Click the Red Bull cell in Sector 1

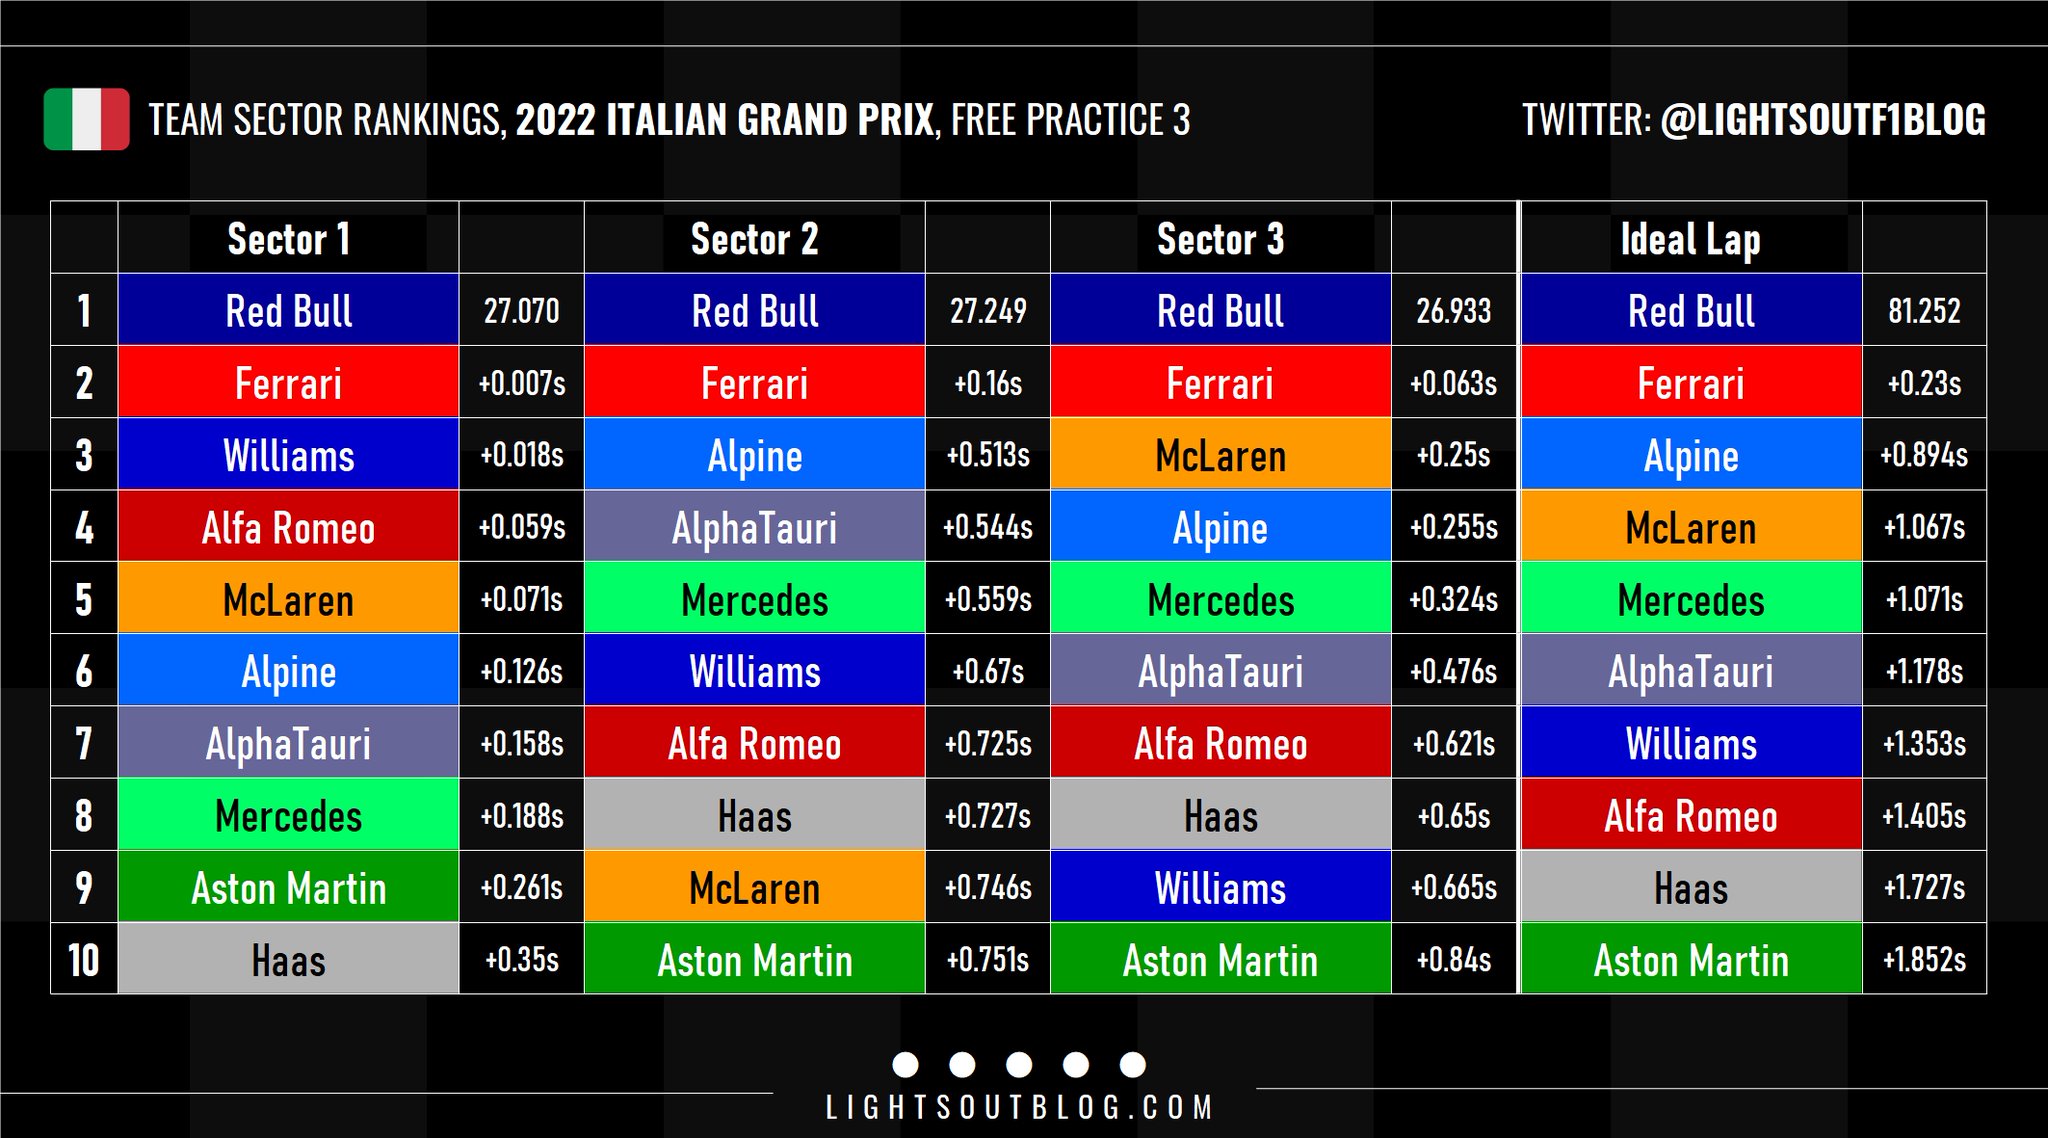(x=288, y=311)
